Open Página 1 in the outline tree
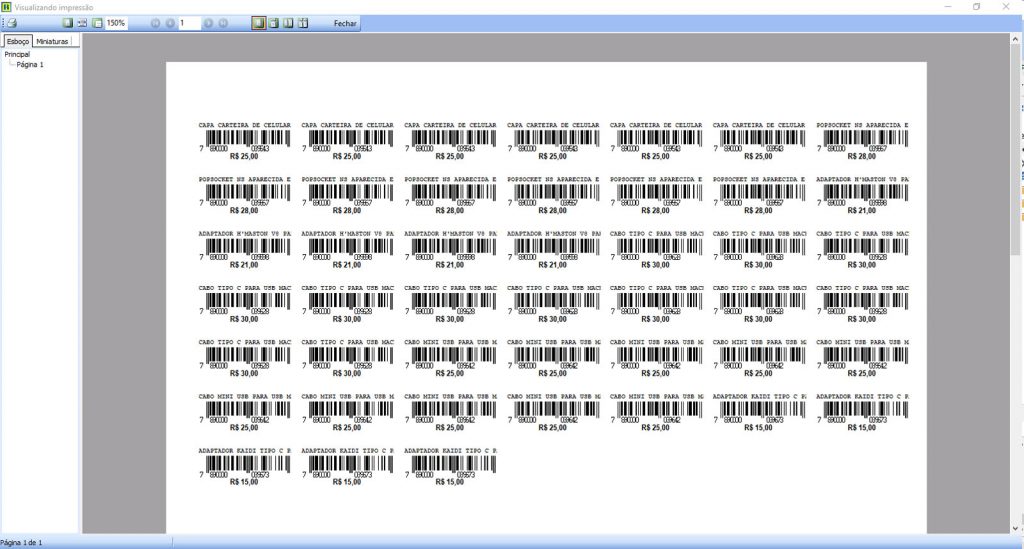The width and height of the screenshot is (1024, 549). coord(30,64)
